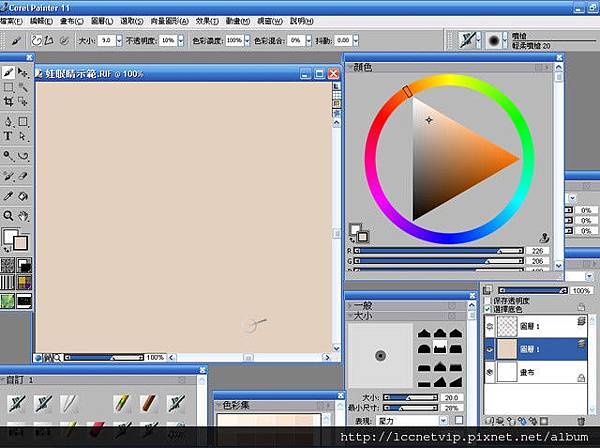The width and height of the screenshot is (600, 448).
Task: Pick the olive-green pencil custom brush variant
Action: click(121, 403)
